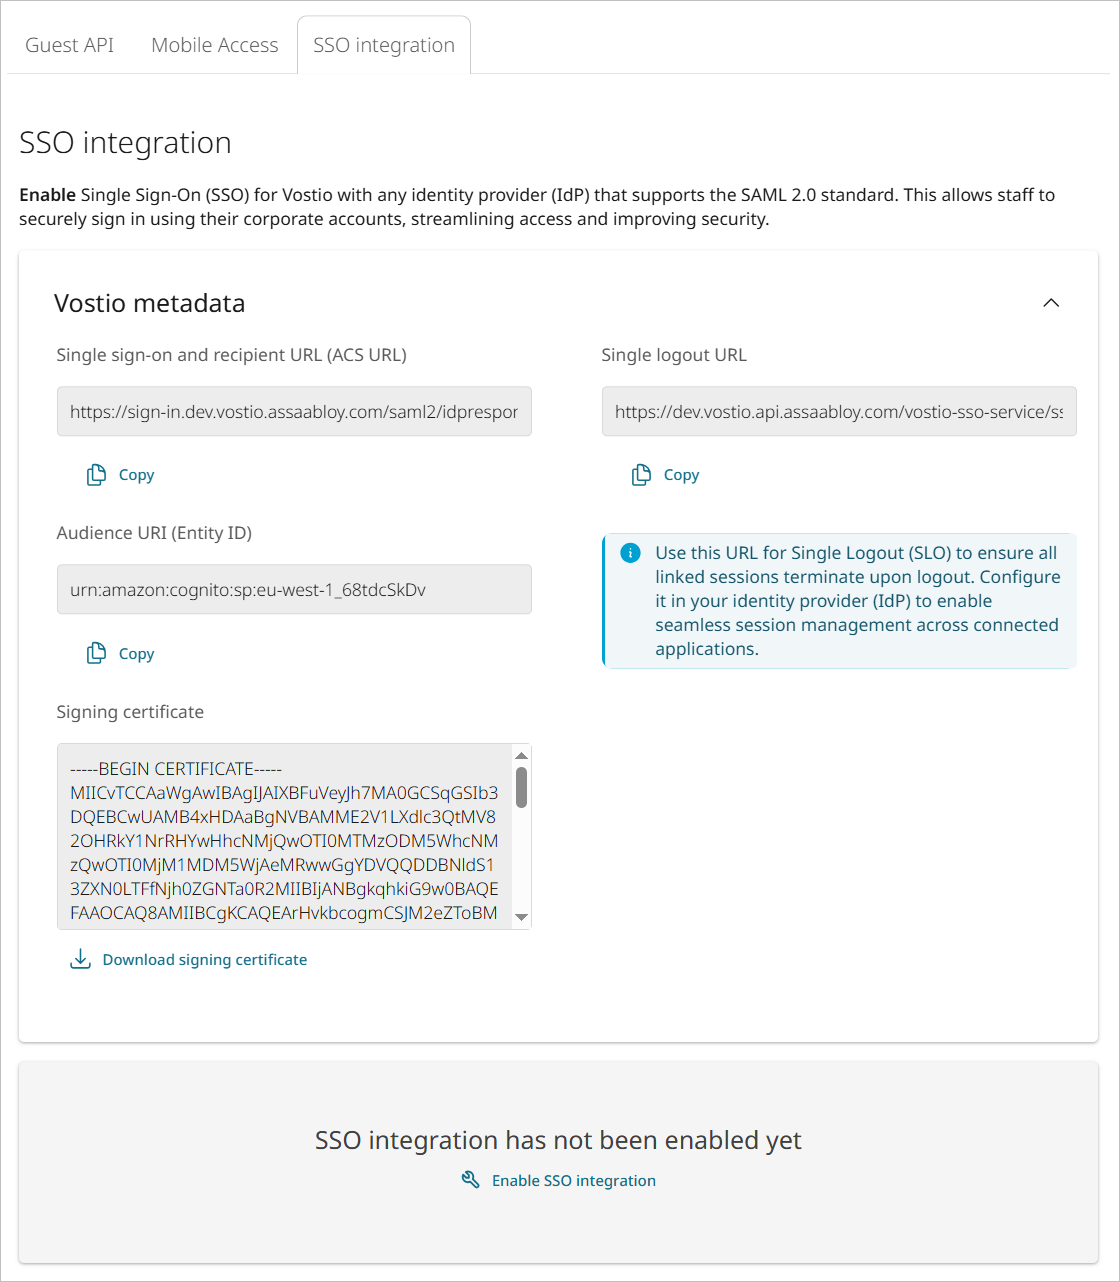Click the certificate scrollbar up arrow
This screenshot has height=1282, width=1120.
pos(521,756)
